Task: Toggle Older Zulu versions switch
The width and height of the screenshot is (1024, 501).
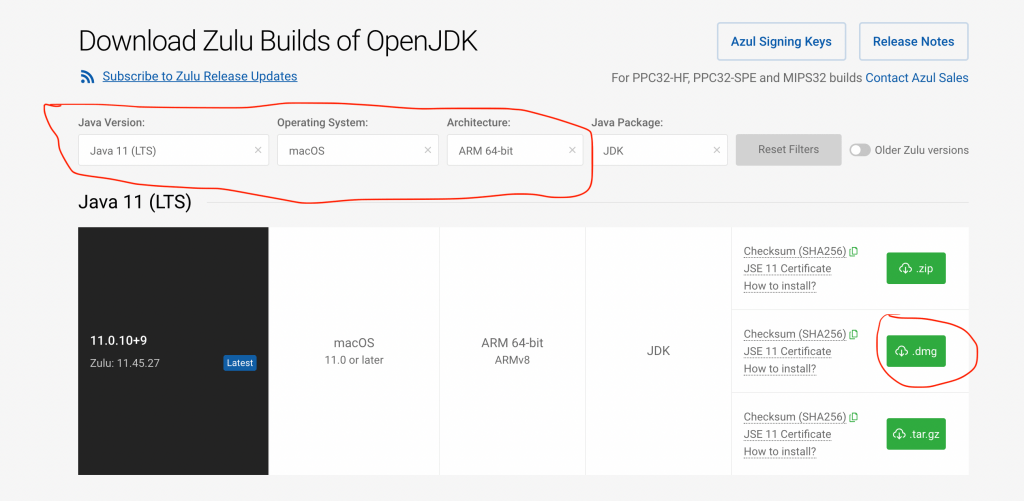Action: pos(860,150)
